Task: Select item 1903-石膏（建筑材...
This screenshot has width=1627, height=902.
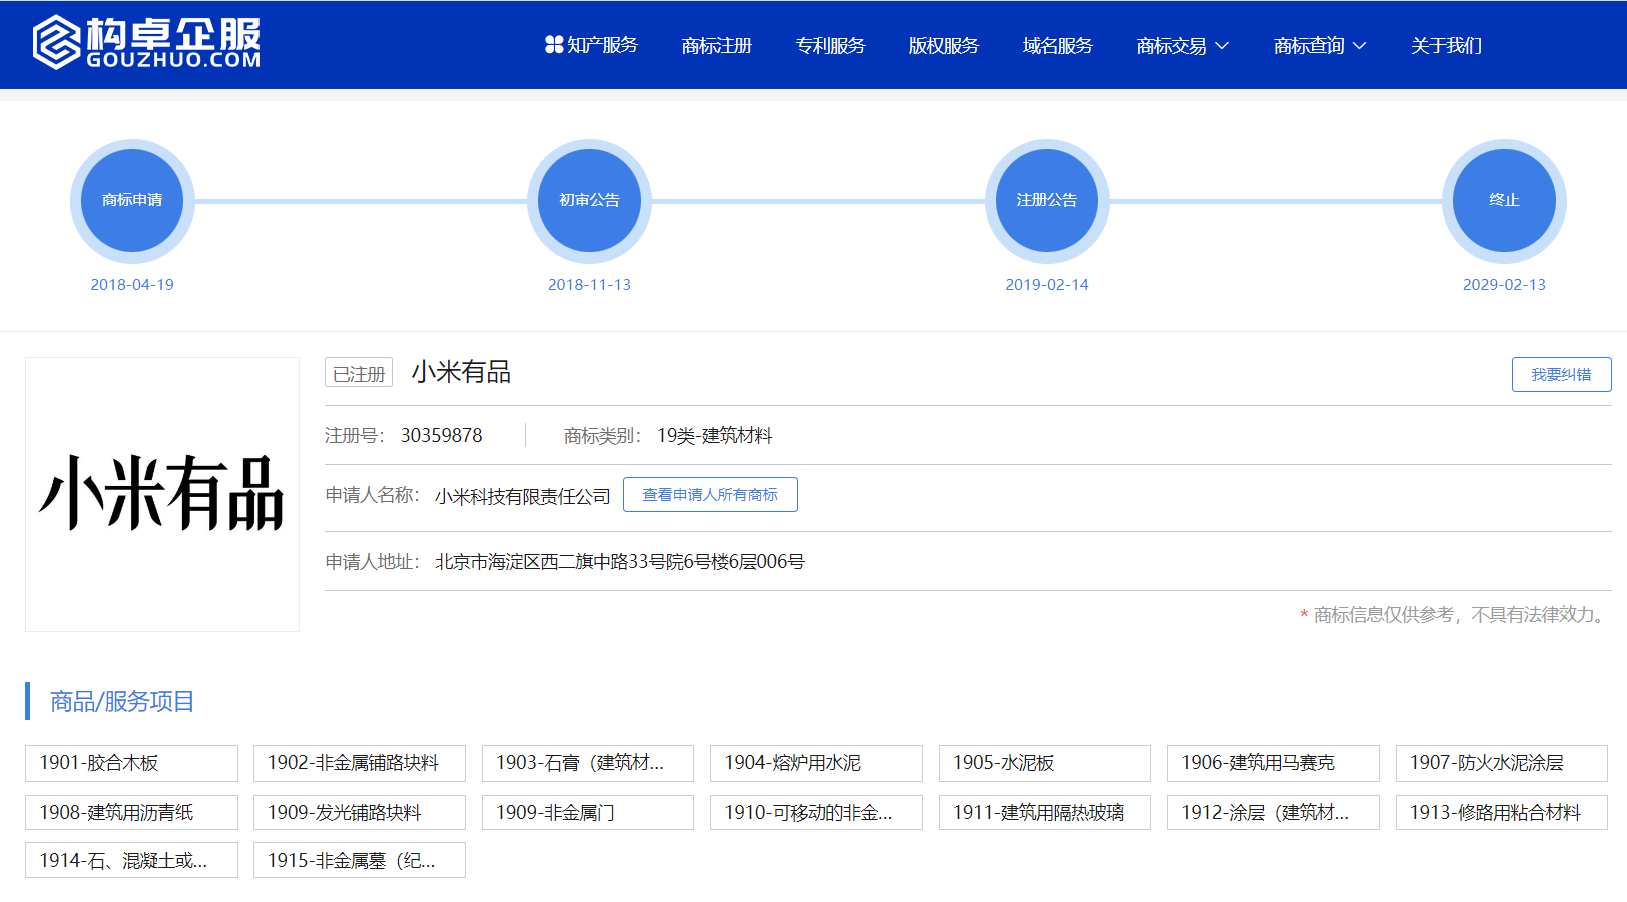Action: coord(588,763)
